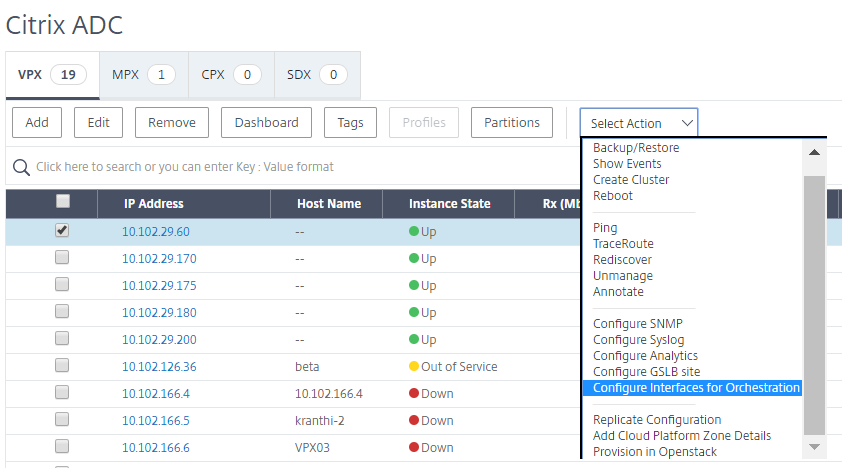
Task: Check the checkbox for 10.102.29.175
Action: coord(62,284)
